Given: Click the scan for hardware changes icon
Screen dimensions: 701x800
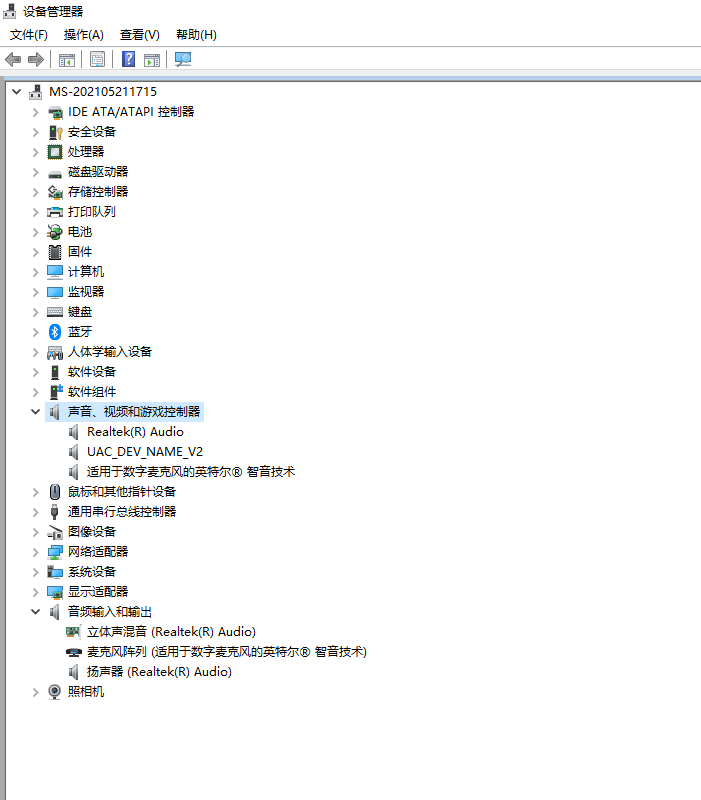Looking at the screenshot, I should coord(183,59).
